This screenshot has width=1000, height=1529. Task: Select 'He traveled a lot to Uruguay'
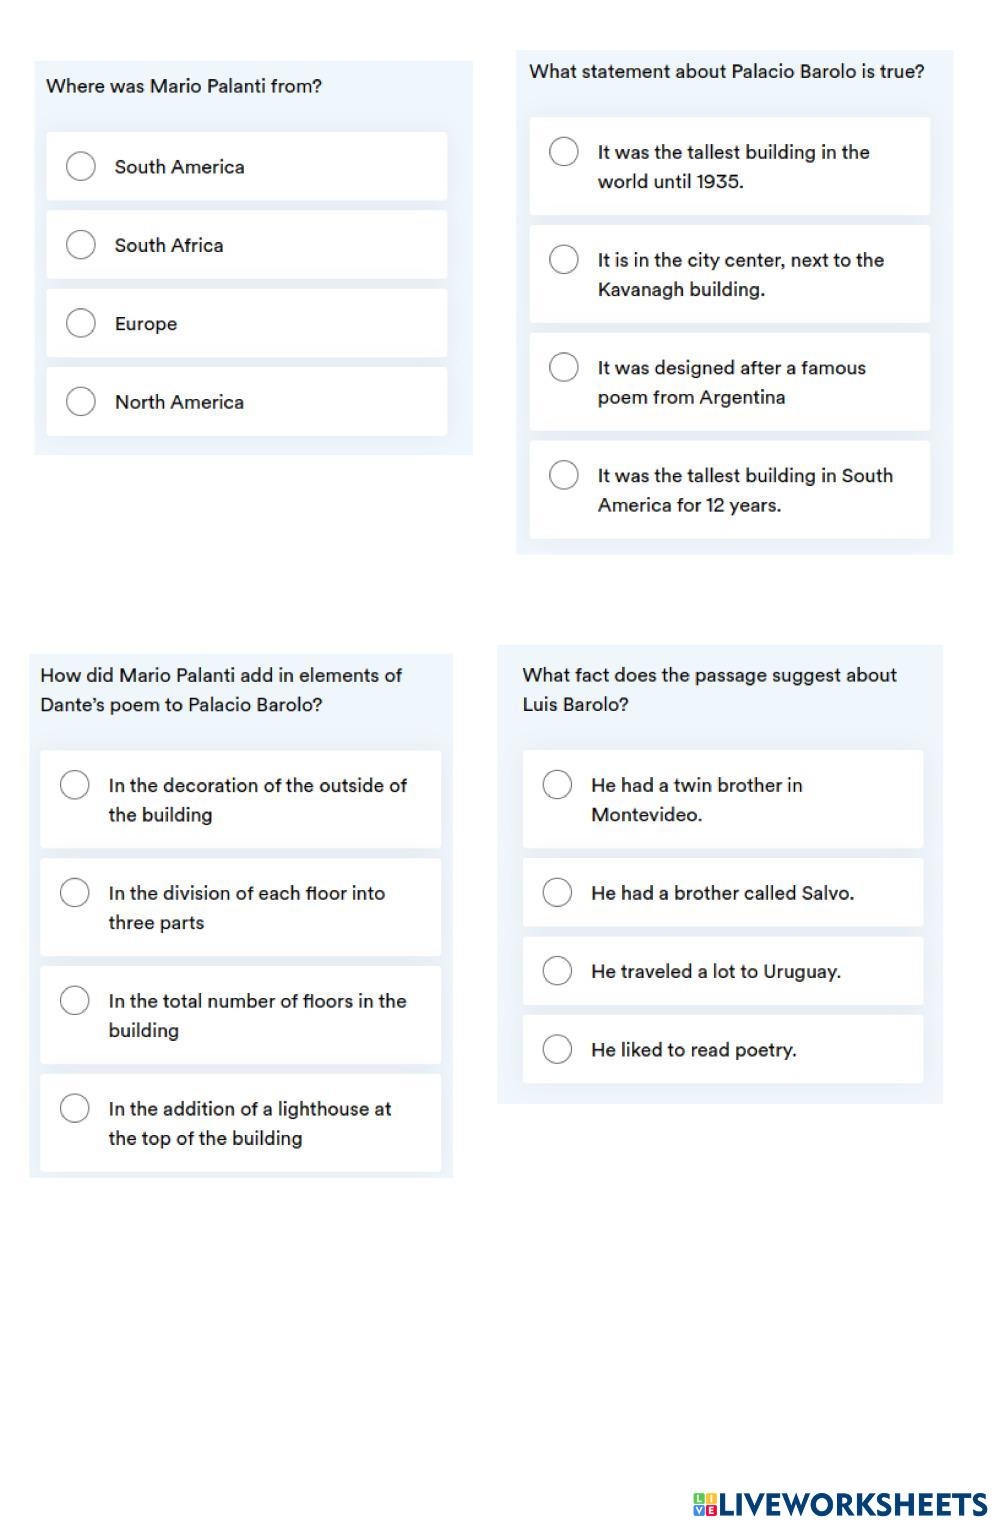point(557,970)
